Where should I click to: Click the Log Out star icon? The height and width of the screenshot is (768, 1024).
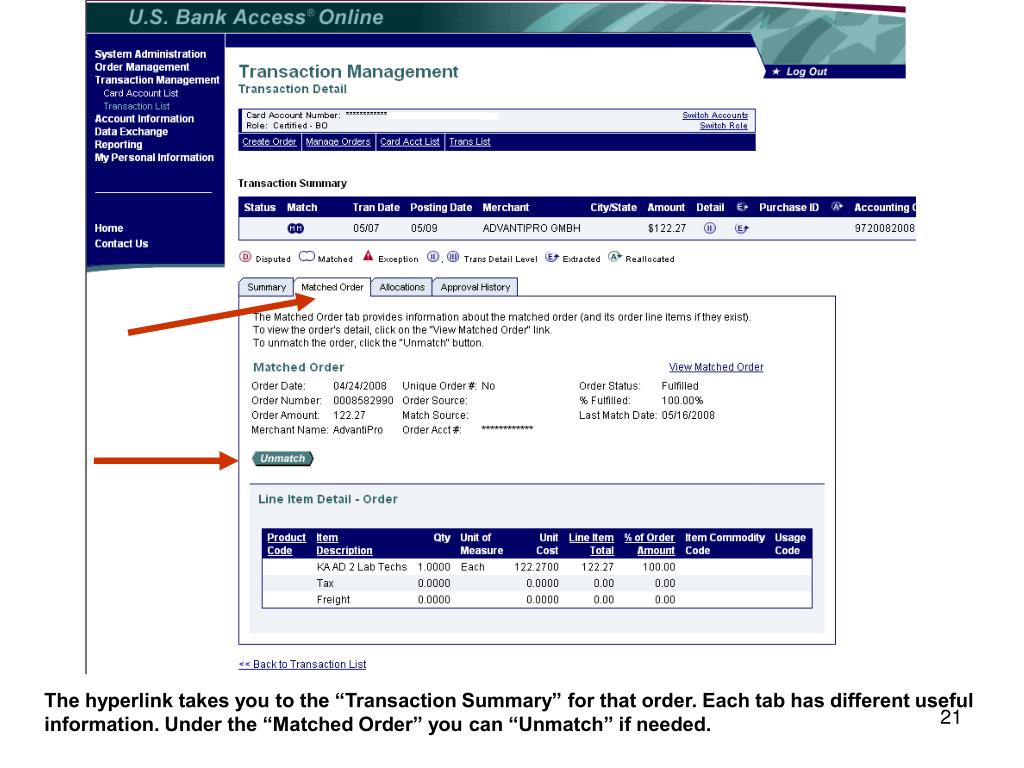(x=776, y=72)
